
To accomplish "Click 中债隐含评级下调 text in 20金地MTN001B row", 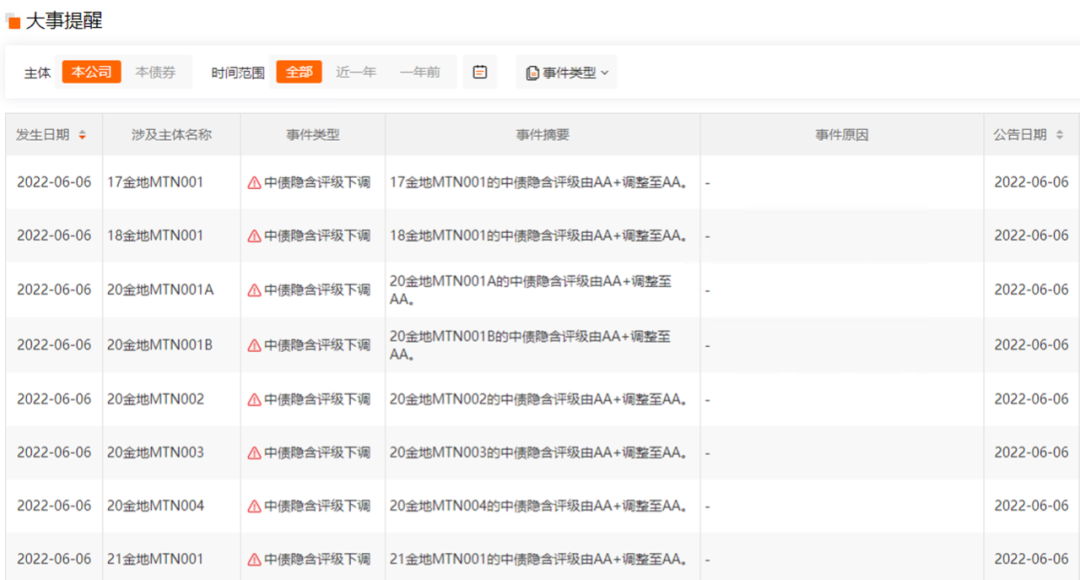I will tap(317, 345).
